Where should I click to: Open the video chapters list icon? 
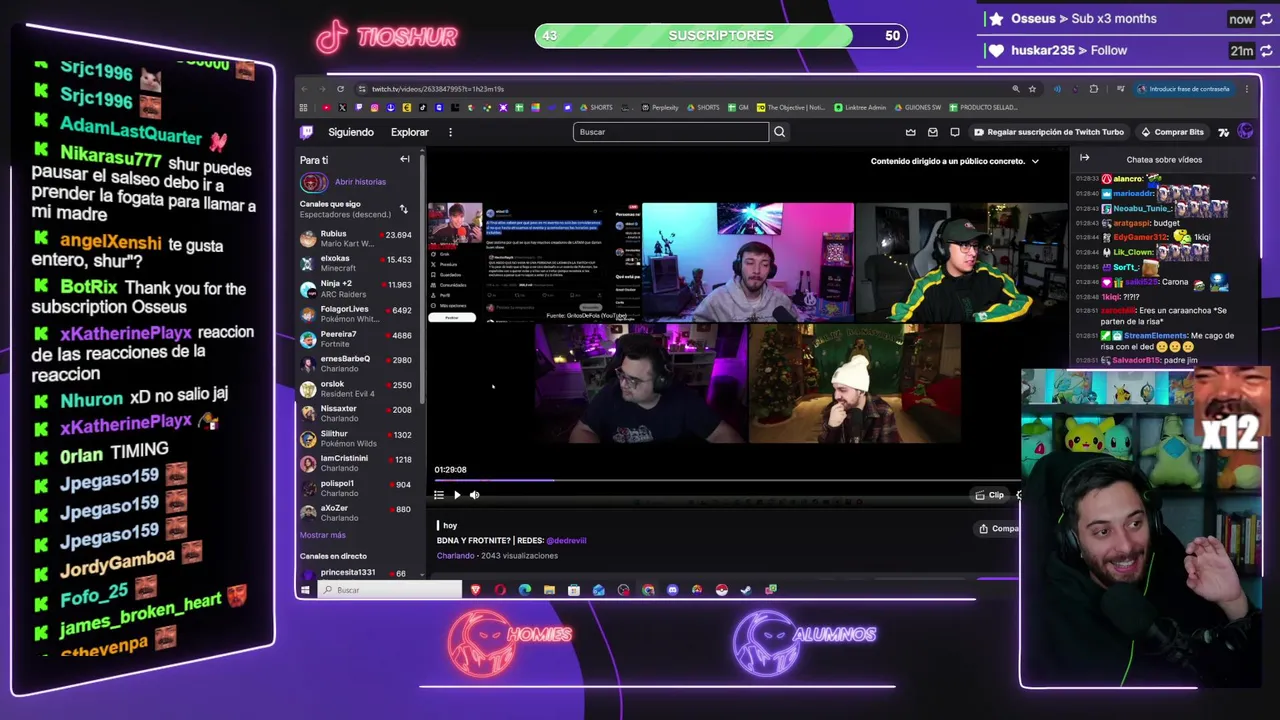[439, 495]
